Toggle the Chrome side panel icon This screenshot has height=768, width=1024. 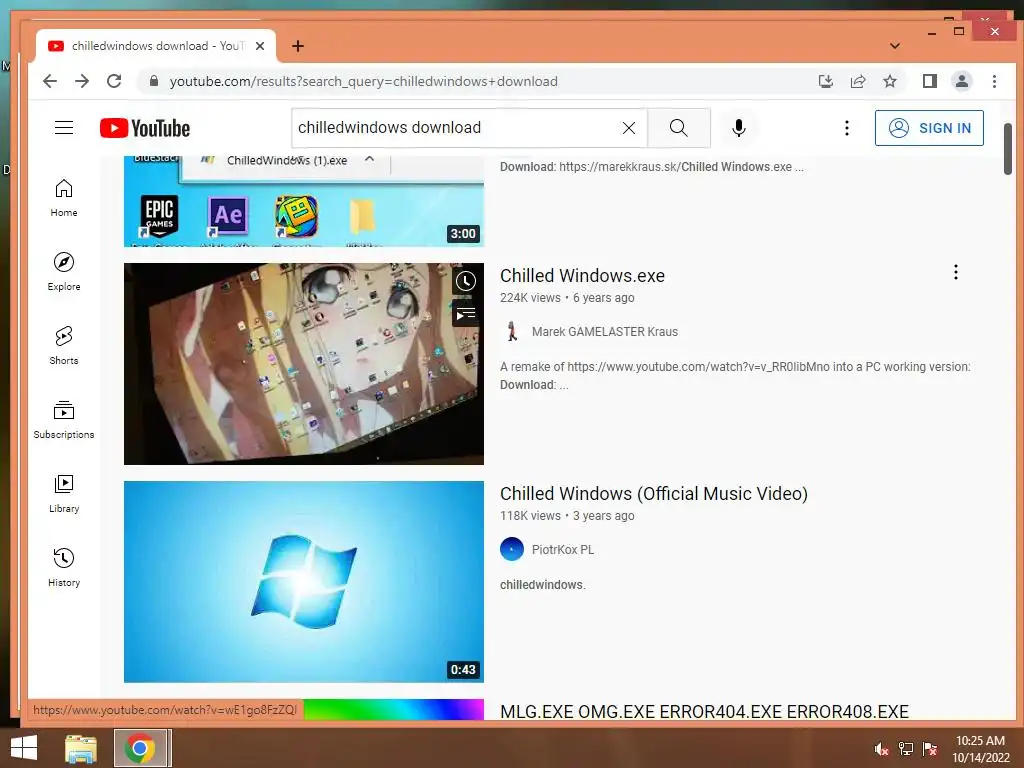pyautogui.click(x=929, y=81)
